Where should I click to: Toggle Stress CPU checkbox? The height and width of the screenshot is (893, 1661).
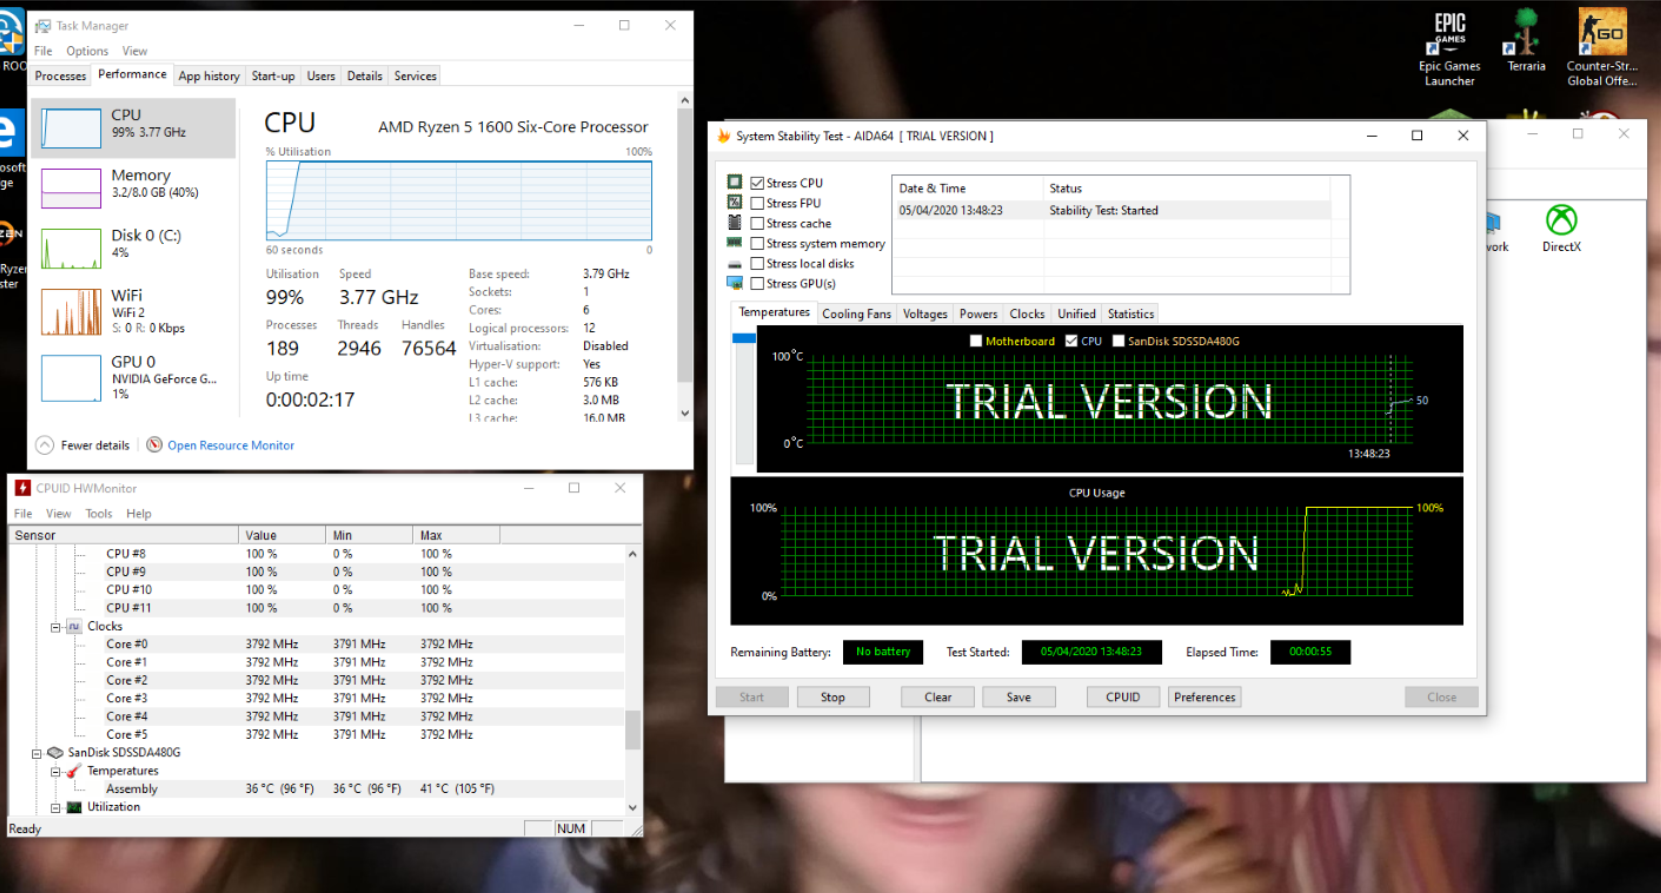[757, 183]
